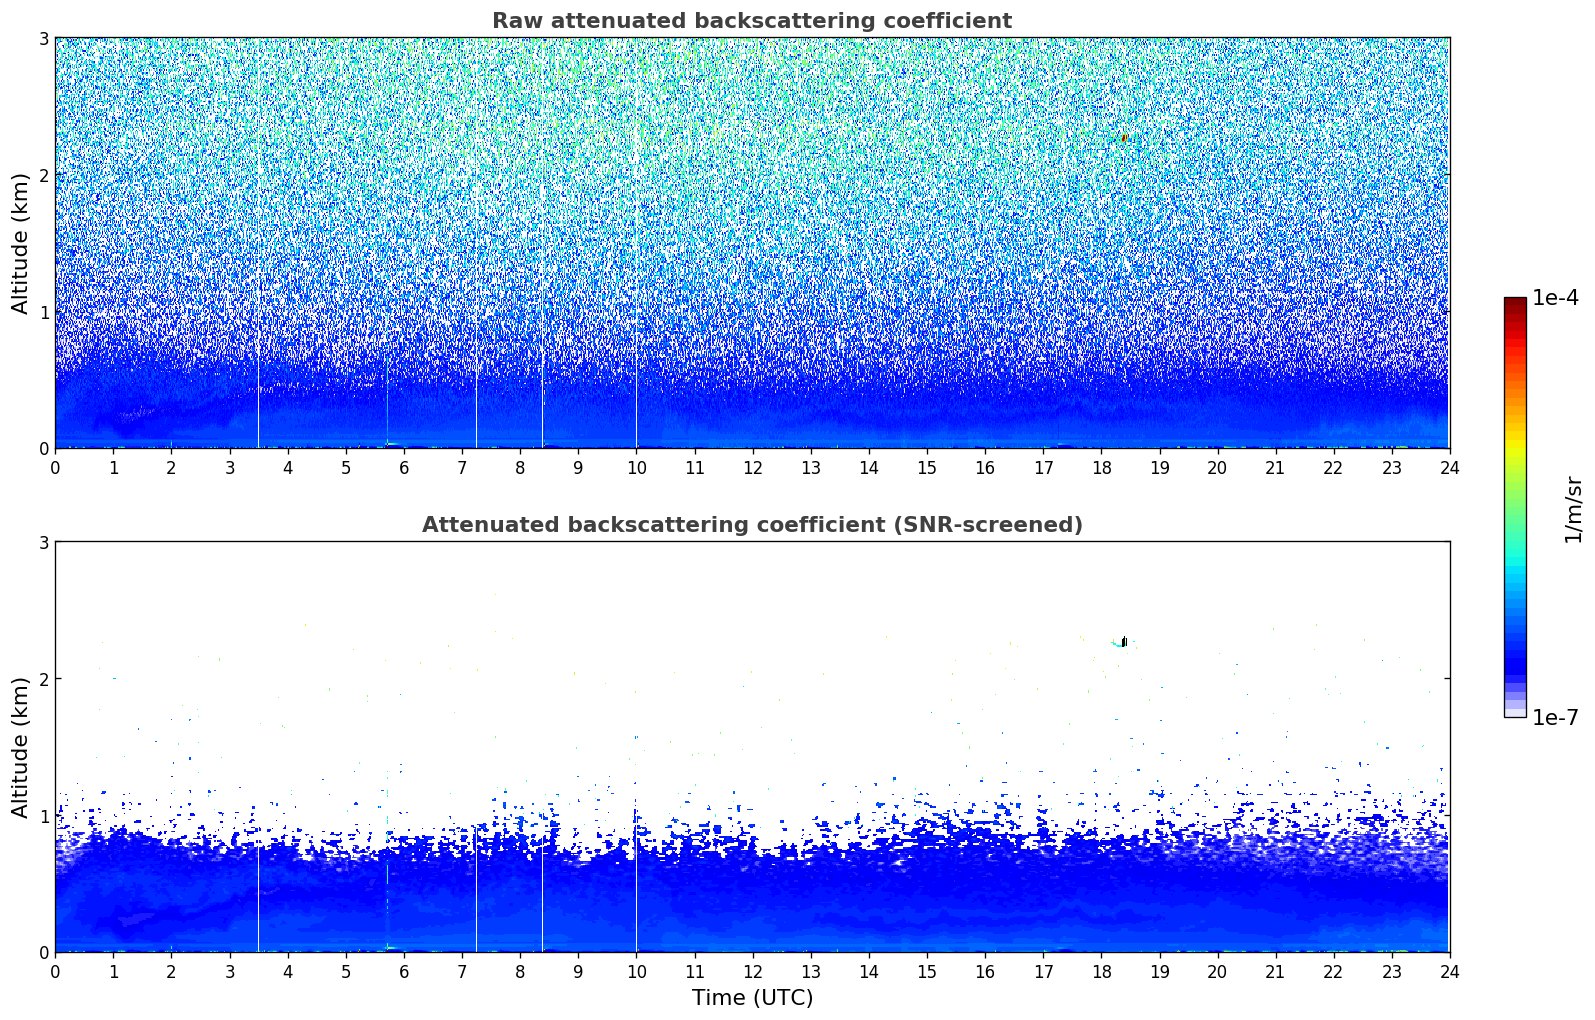This screenshot has height=1020, width=1595.
Task: Click the hour '21' tick under the bottom plot
Action: [x=1275, y=971]
